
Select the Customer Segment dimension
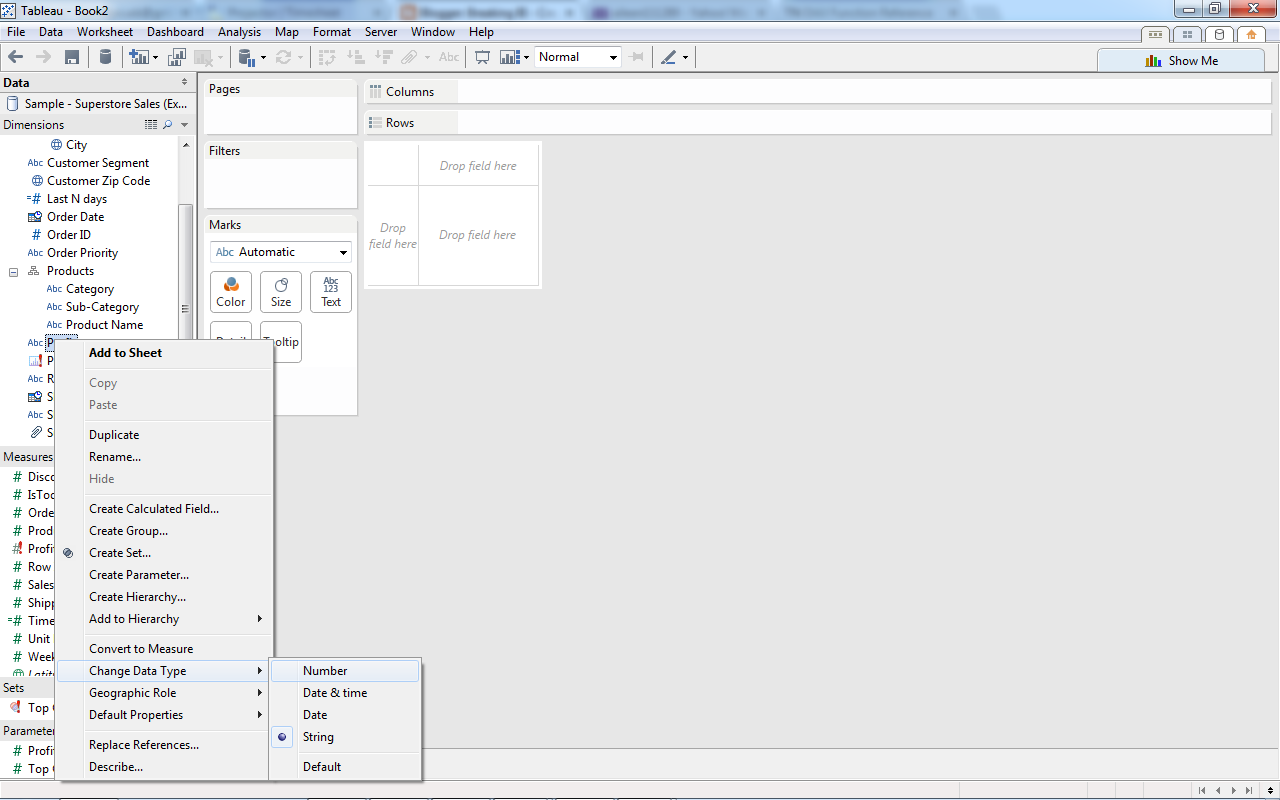tap(98, 163)
